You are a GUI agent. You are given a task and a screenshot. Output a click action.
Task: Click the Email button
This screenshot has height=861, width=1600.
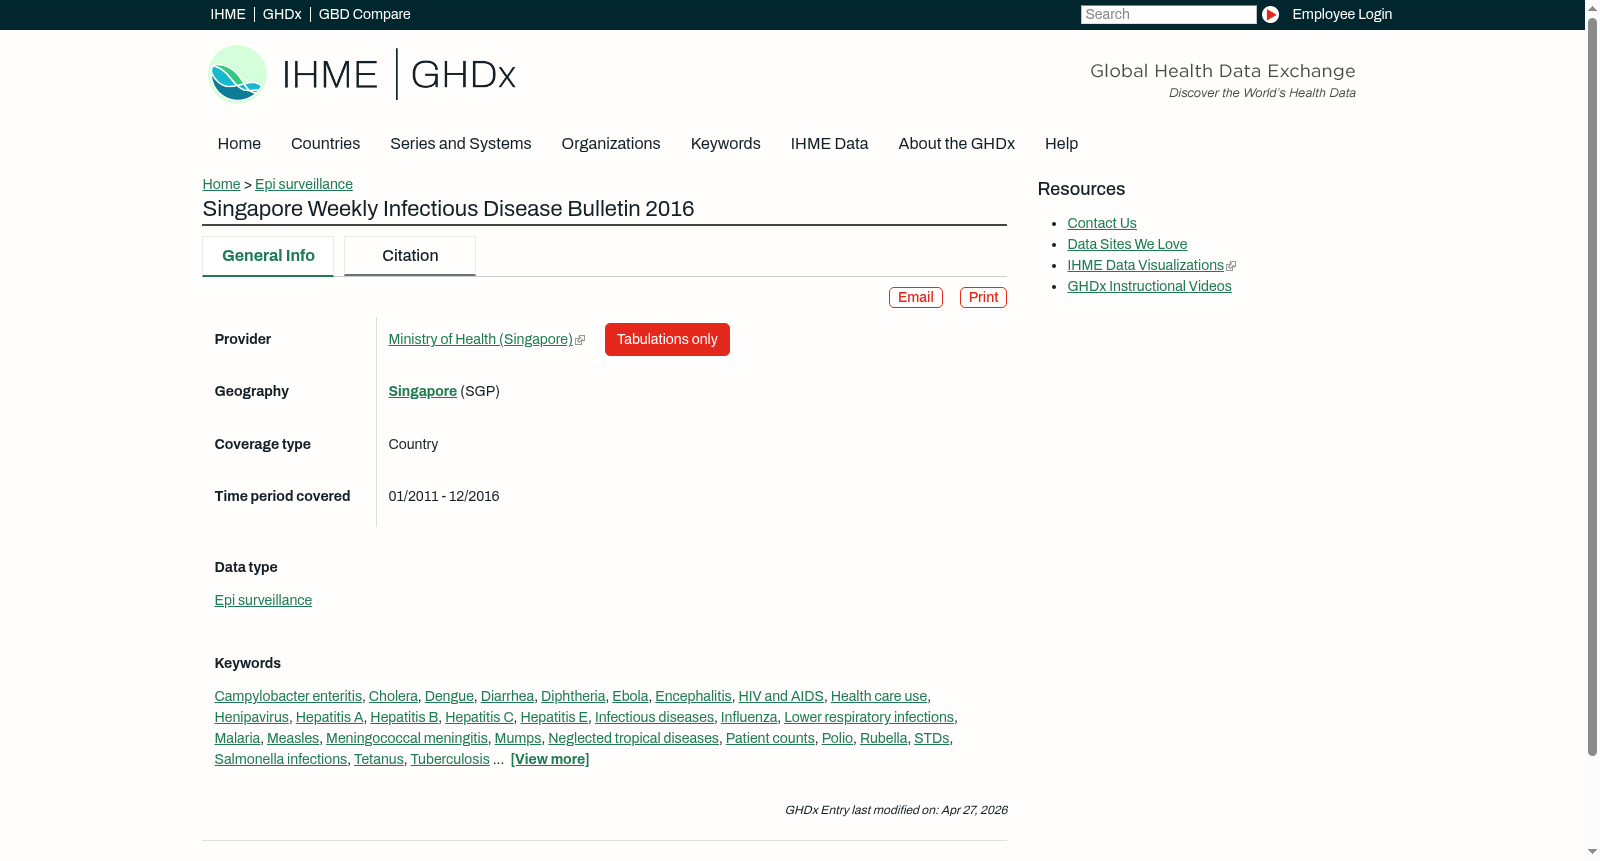pos(916,298)
